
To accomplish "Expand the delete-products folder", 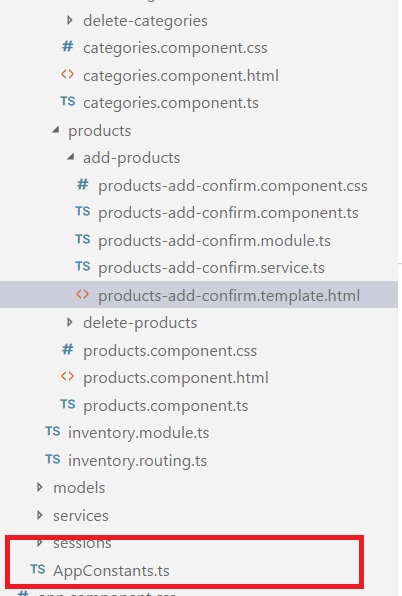I will [x=70, y=322].
